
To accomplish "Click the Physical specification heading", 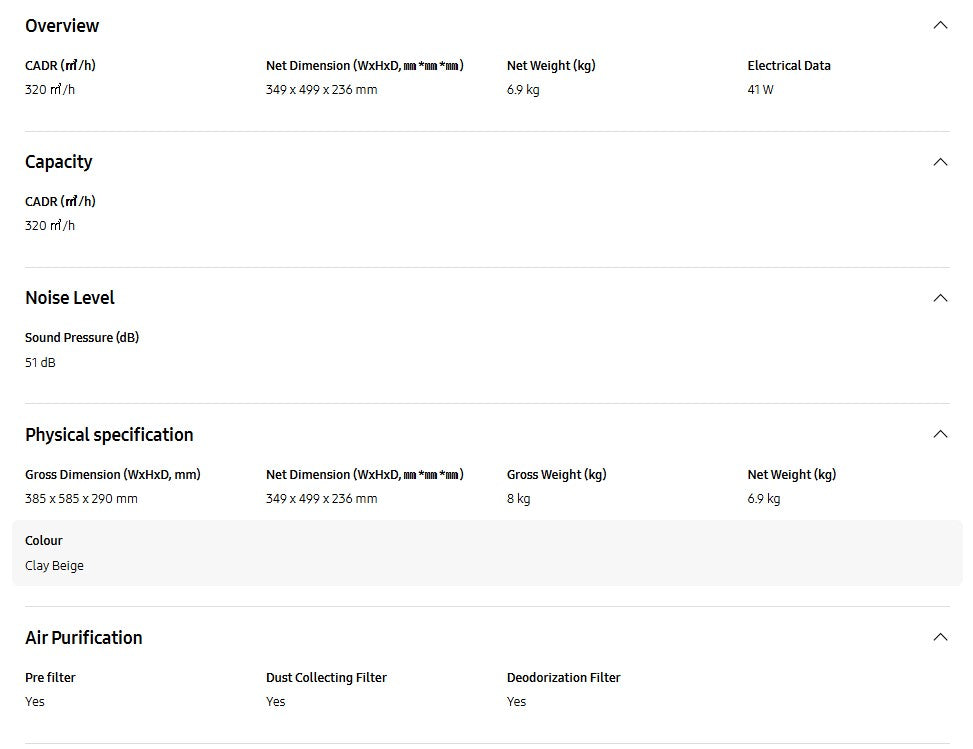I will 109,435.
